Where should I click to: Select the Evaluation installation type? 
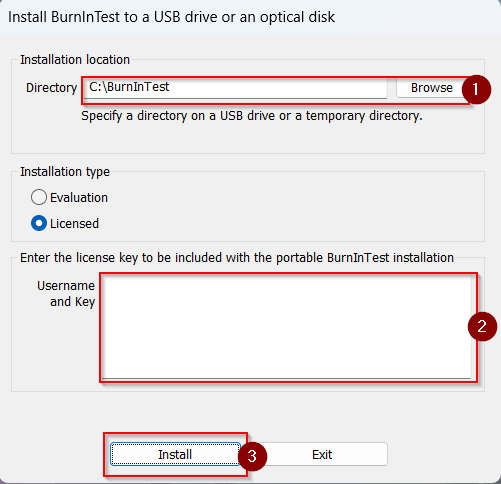(39, 197)
